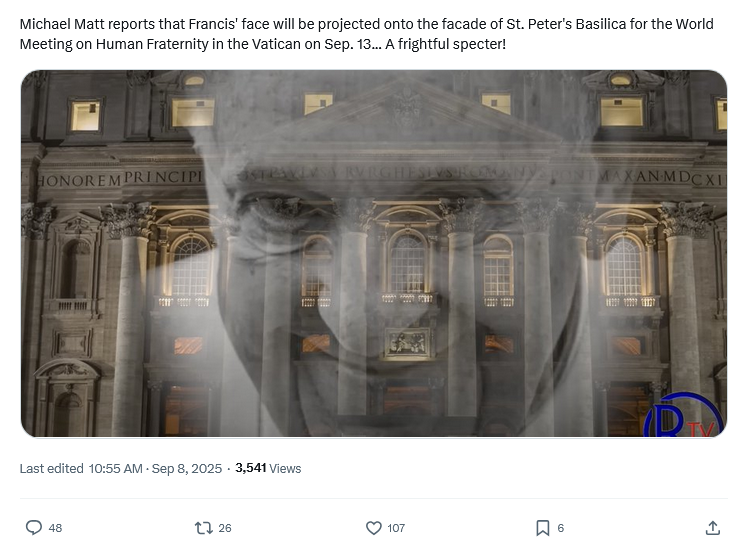Open the reply count showing 48
The image size is (747, 556).
pos(55,528)
